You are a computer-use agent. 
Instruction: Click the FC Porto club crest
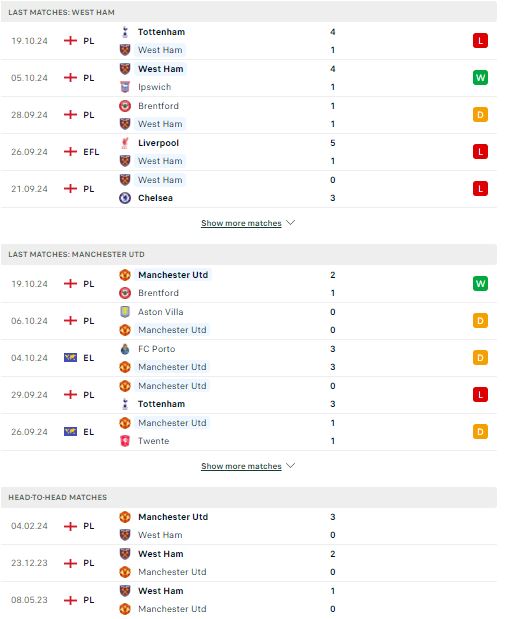(125, 349)
